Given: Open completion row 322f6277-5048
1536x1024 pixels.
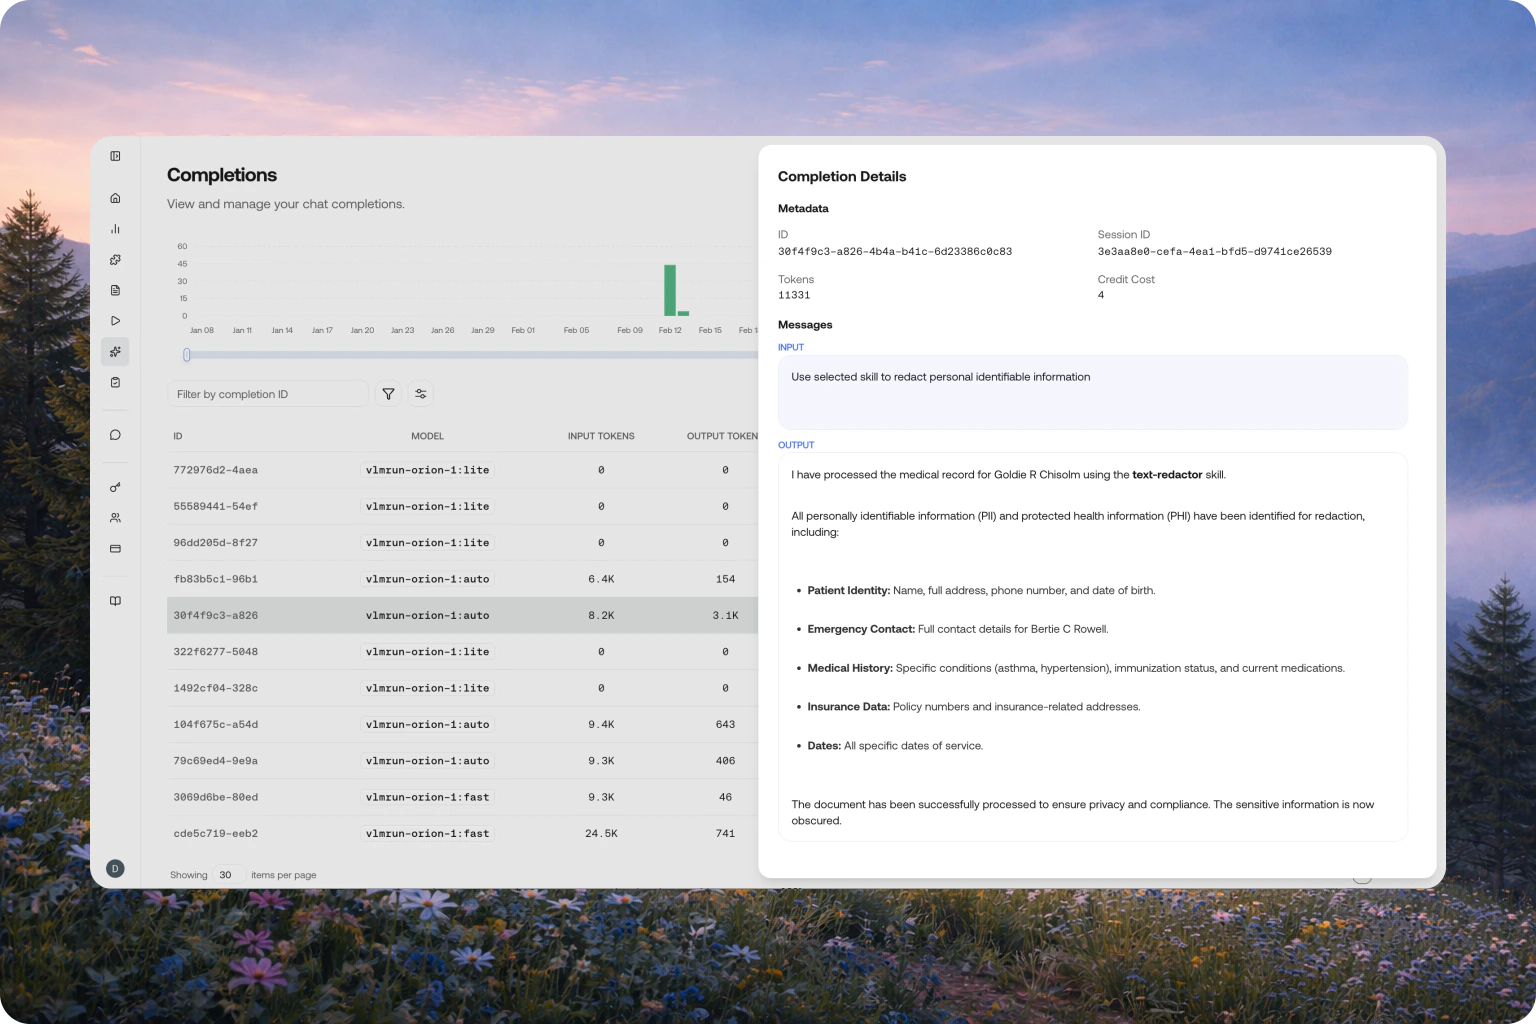Looking at the screenshot, I should click(x=463, y=652).
